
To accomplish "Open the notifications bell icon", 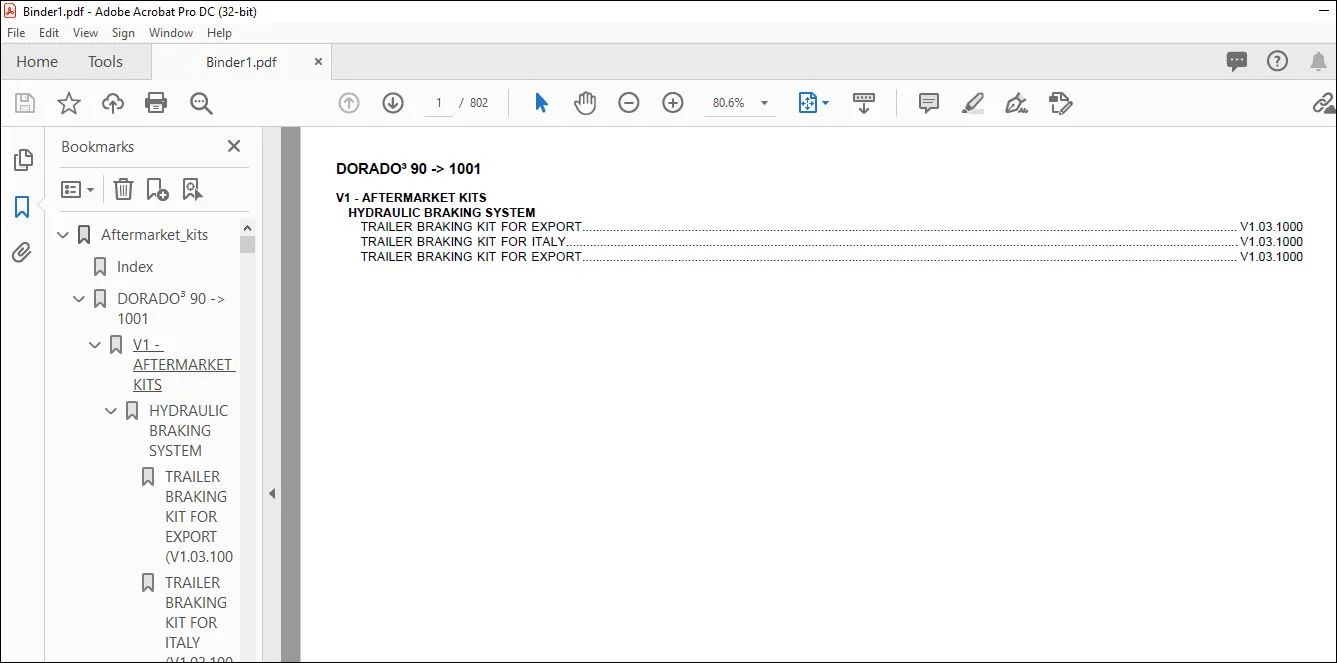I will [x=1319, y=61].
